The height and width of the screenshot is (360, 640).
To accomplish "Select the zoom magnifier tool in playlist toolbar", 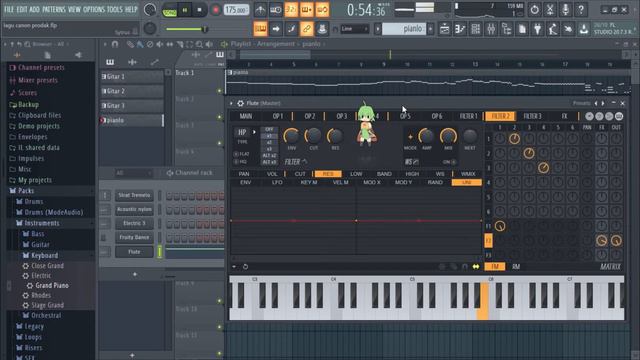I will click(199, 44).
